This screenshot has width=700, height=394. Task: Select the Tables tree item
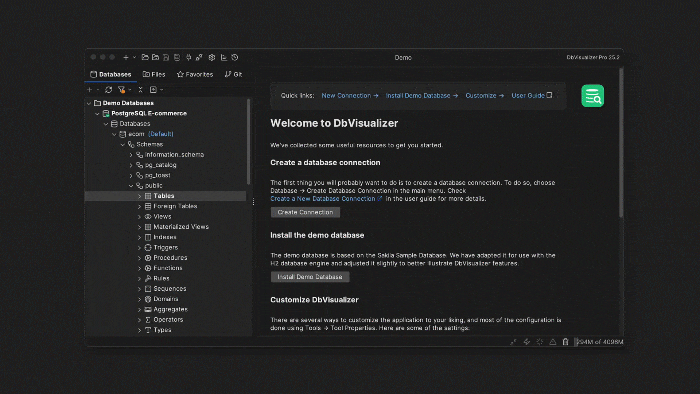164,196
